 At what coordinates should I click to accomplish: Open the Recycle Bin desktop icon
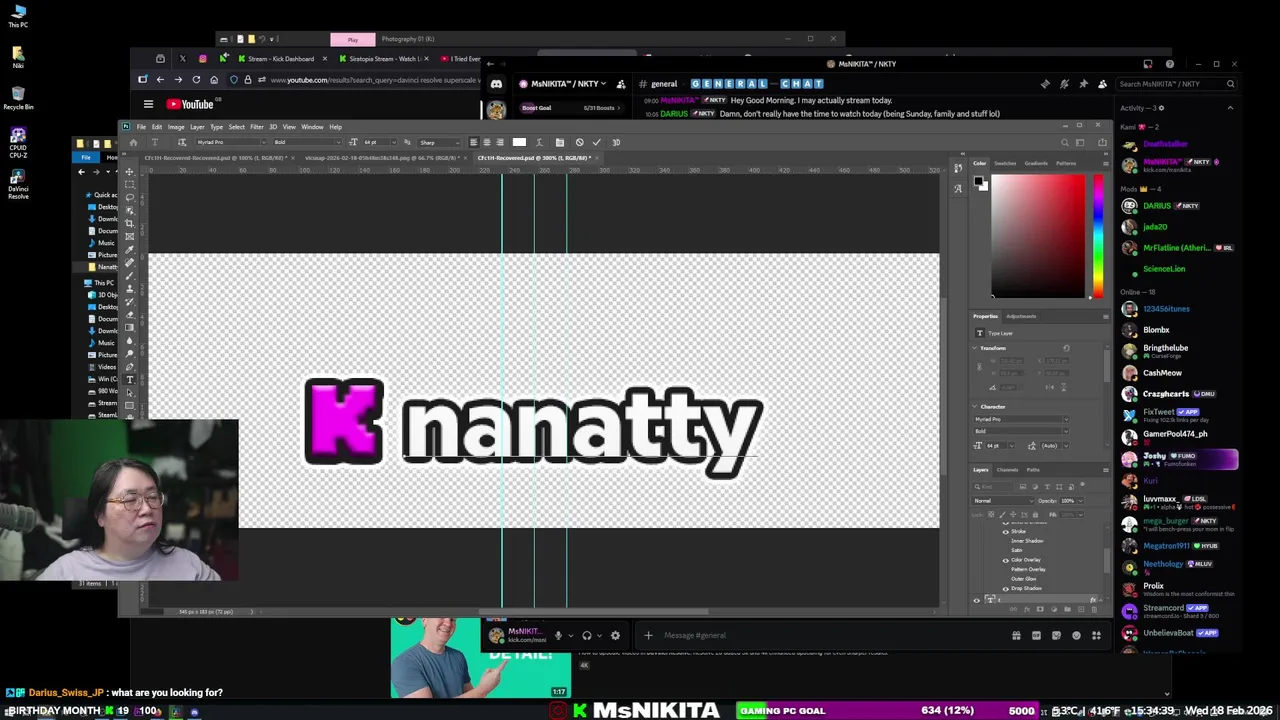[18, 97]
